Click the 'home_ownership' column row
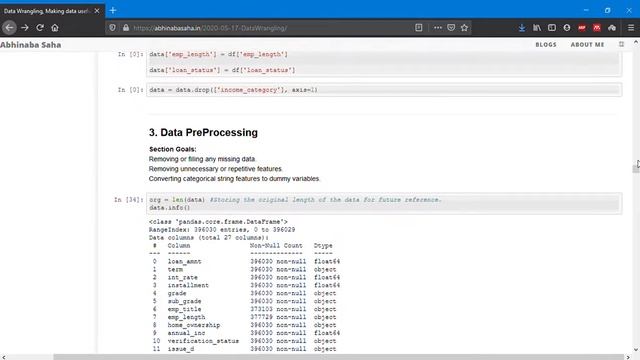The image size is (640, 360). click(243, 325)
